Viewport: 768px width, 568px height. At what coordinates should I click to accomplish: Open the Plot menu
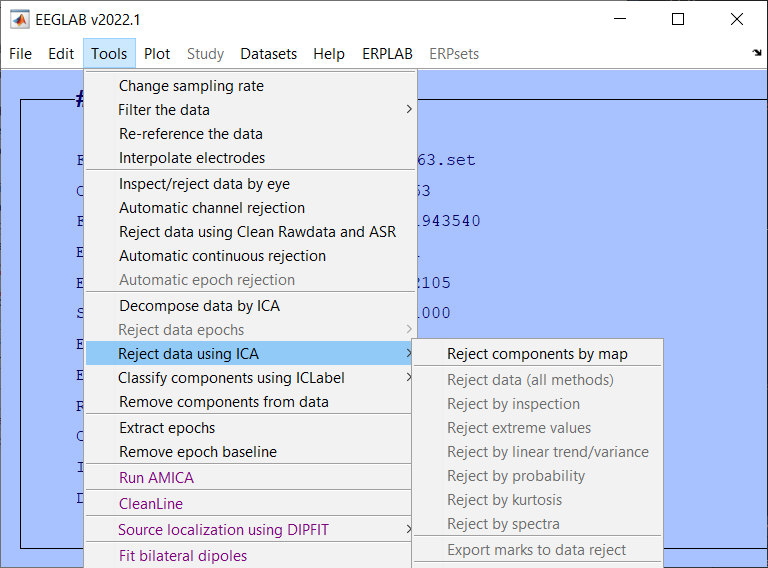[x=157, y=54]
